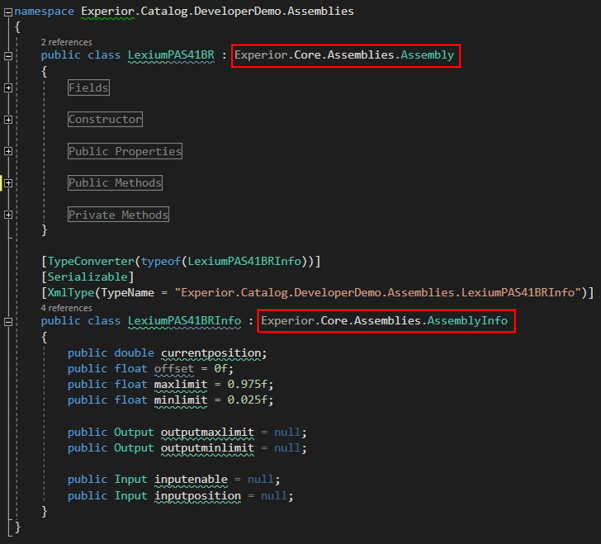Click the maxlimit field name
This screenshot has height=544, width=601.
181,384
